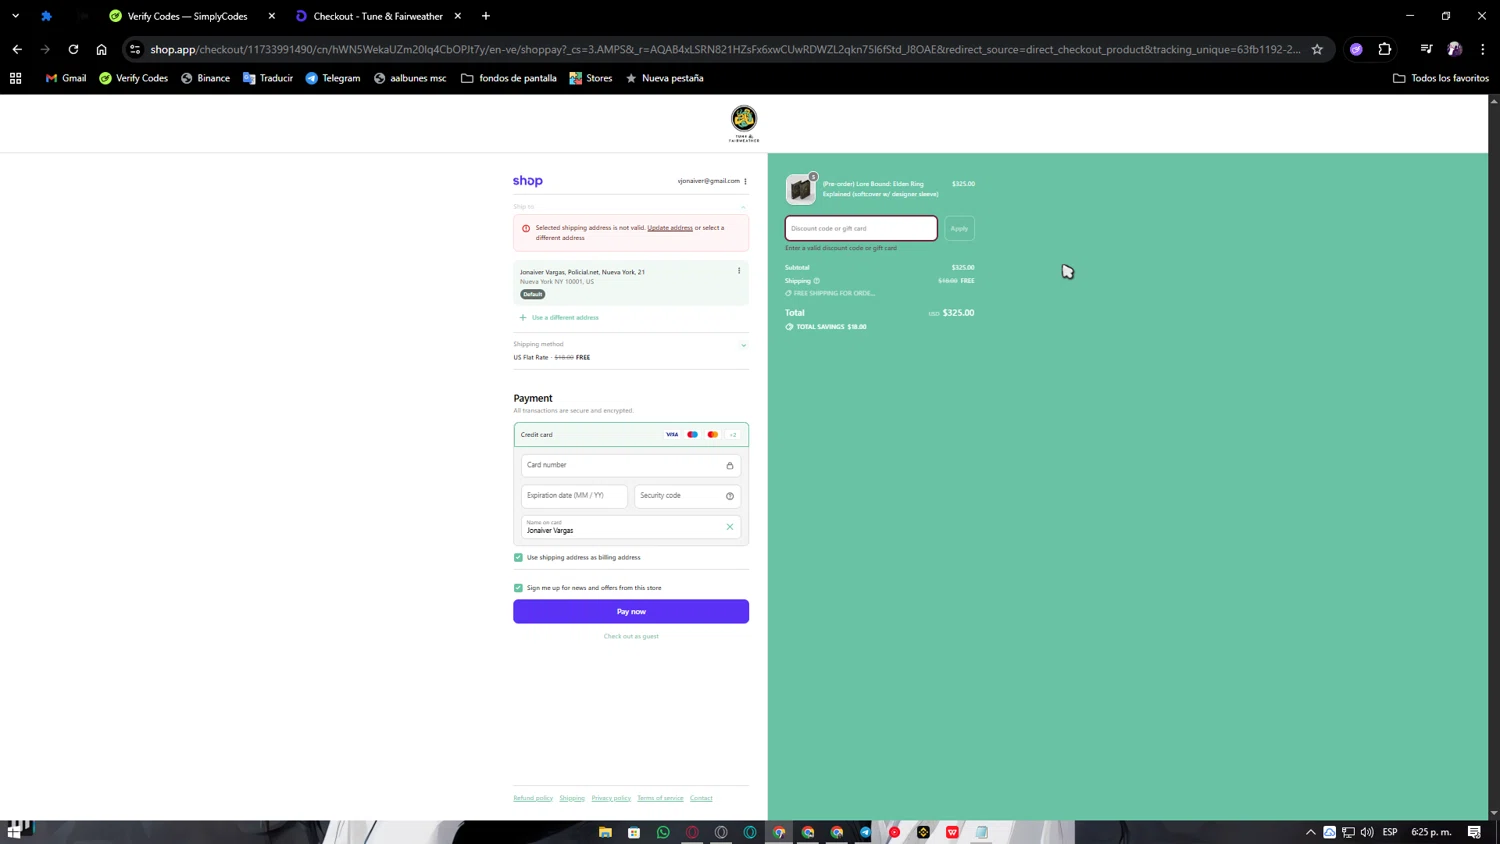Click the Mastercard logo
The width and height of the screenshot is (1500, 844).
pyautogui.click(x=713, y=435)
